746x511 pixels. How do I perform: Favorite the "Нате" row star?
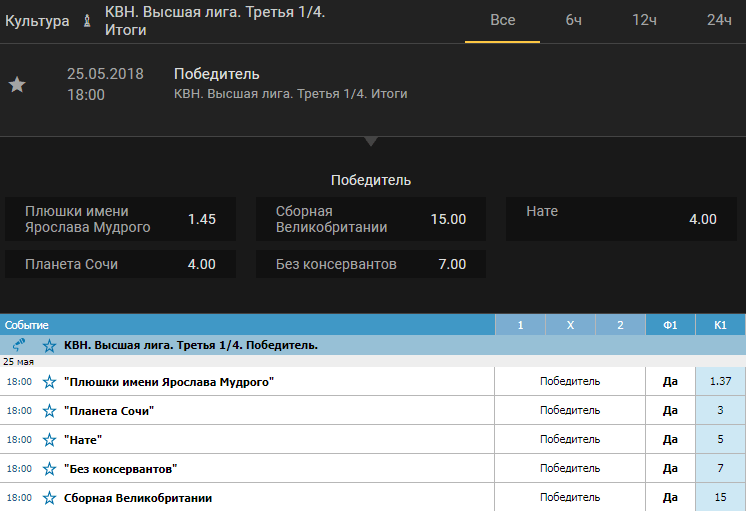(x=49, y=440)
